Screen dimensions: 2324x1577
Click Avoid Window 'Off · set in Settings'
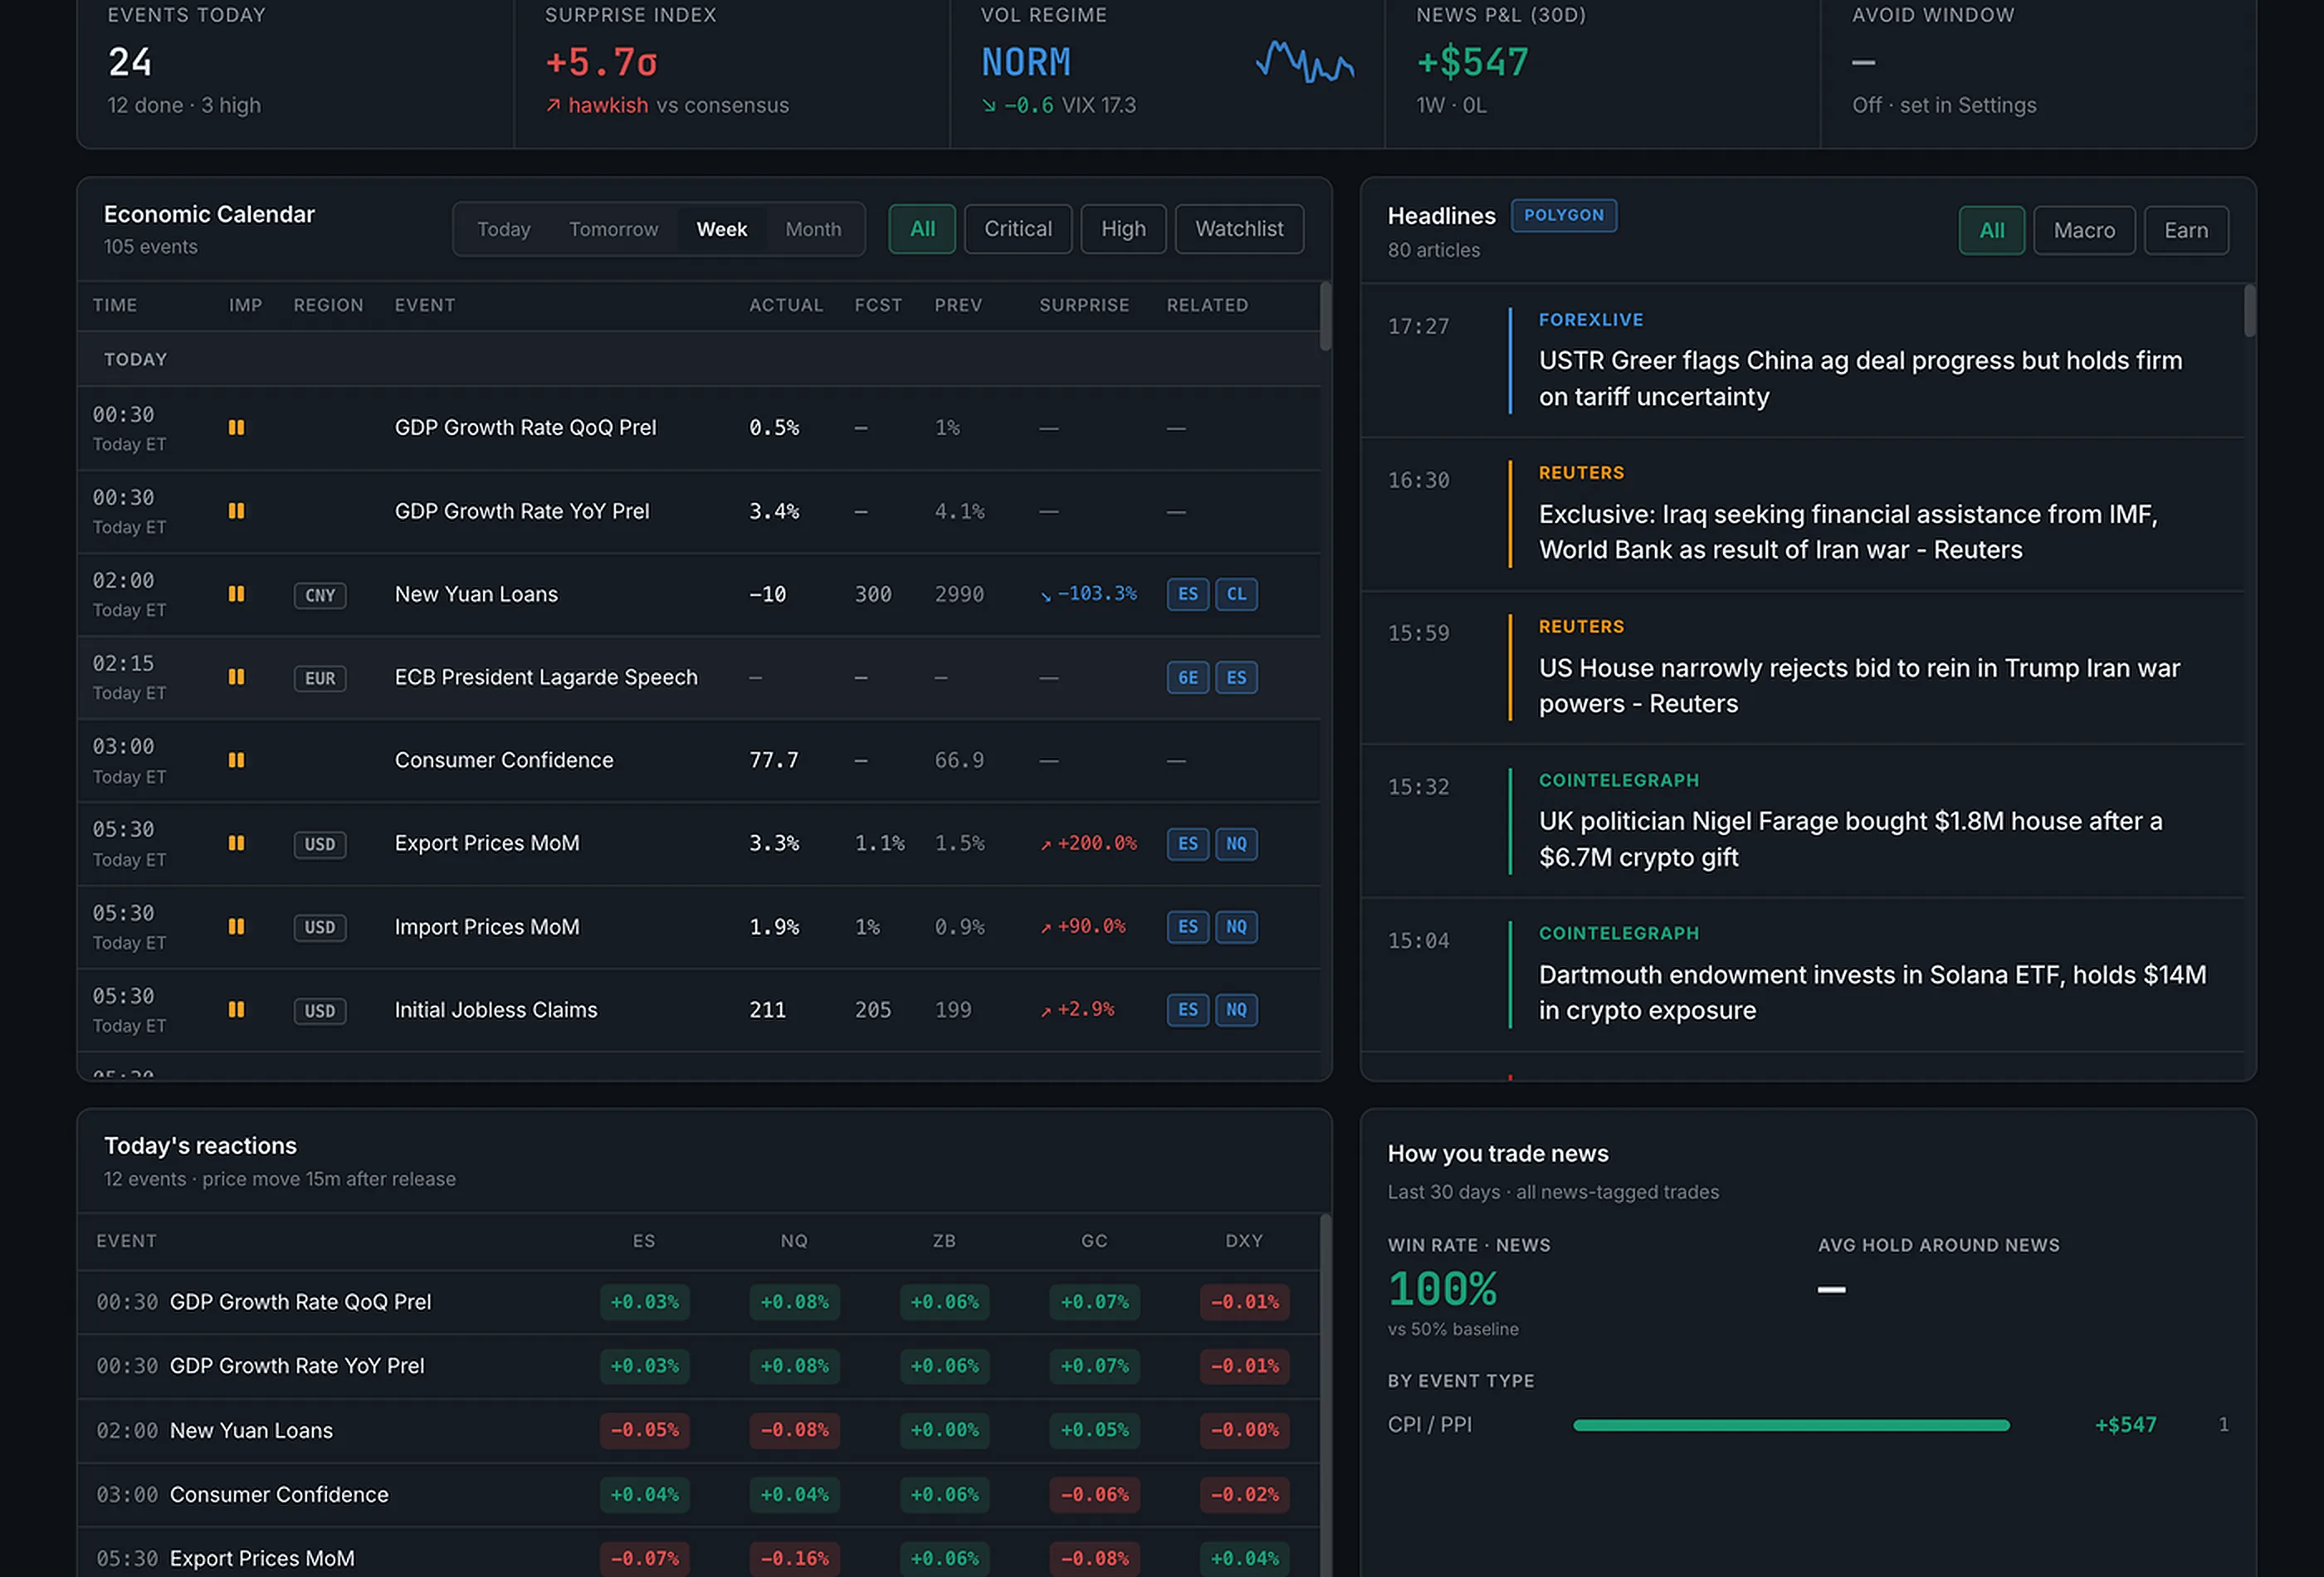coord(1943,105)
